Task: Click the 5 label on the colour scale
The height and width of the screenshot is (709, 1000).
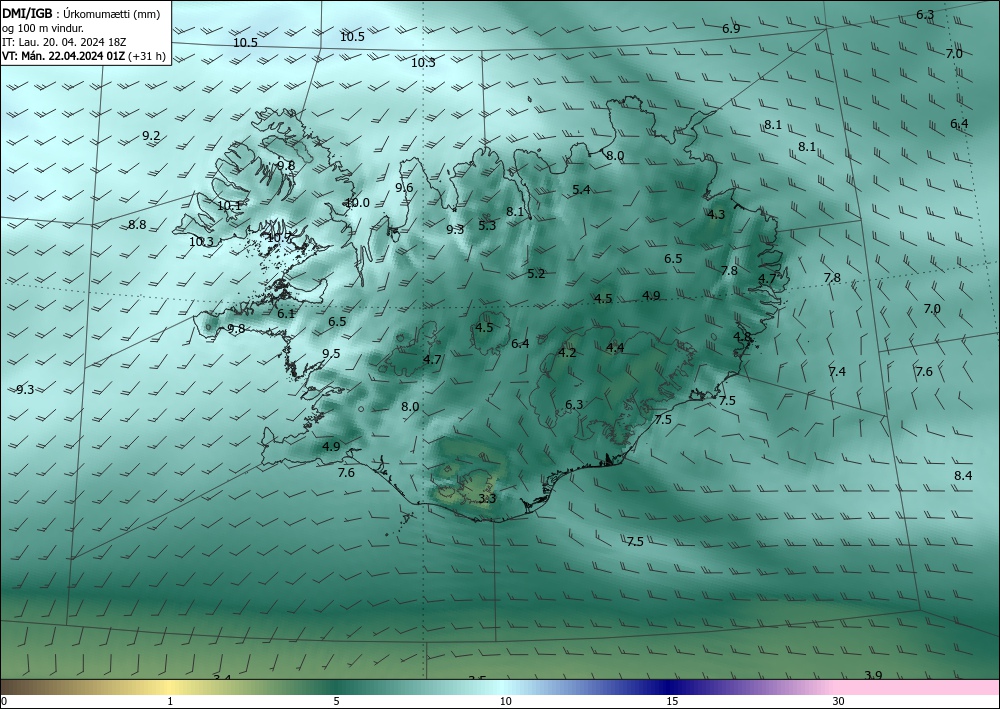Action: (x=336, y=701)
